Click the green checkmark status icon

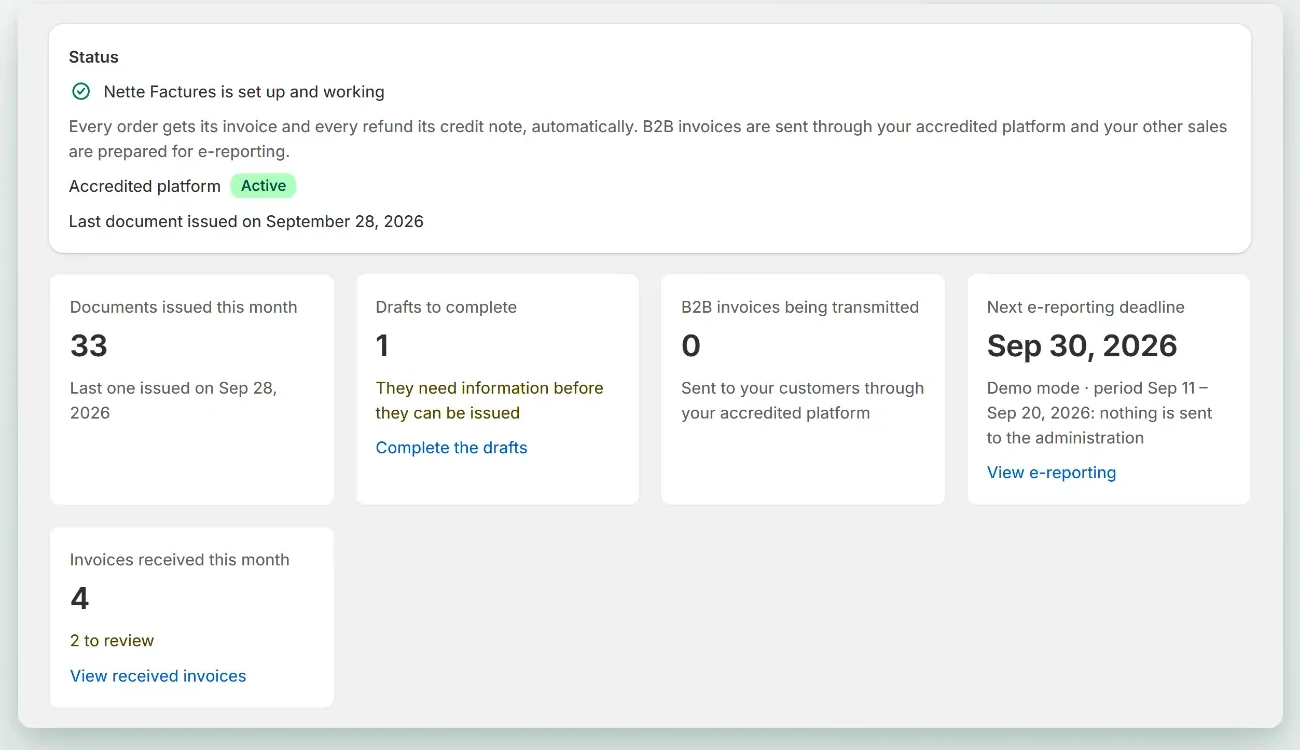tap(81, 92)
